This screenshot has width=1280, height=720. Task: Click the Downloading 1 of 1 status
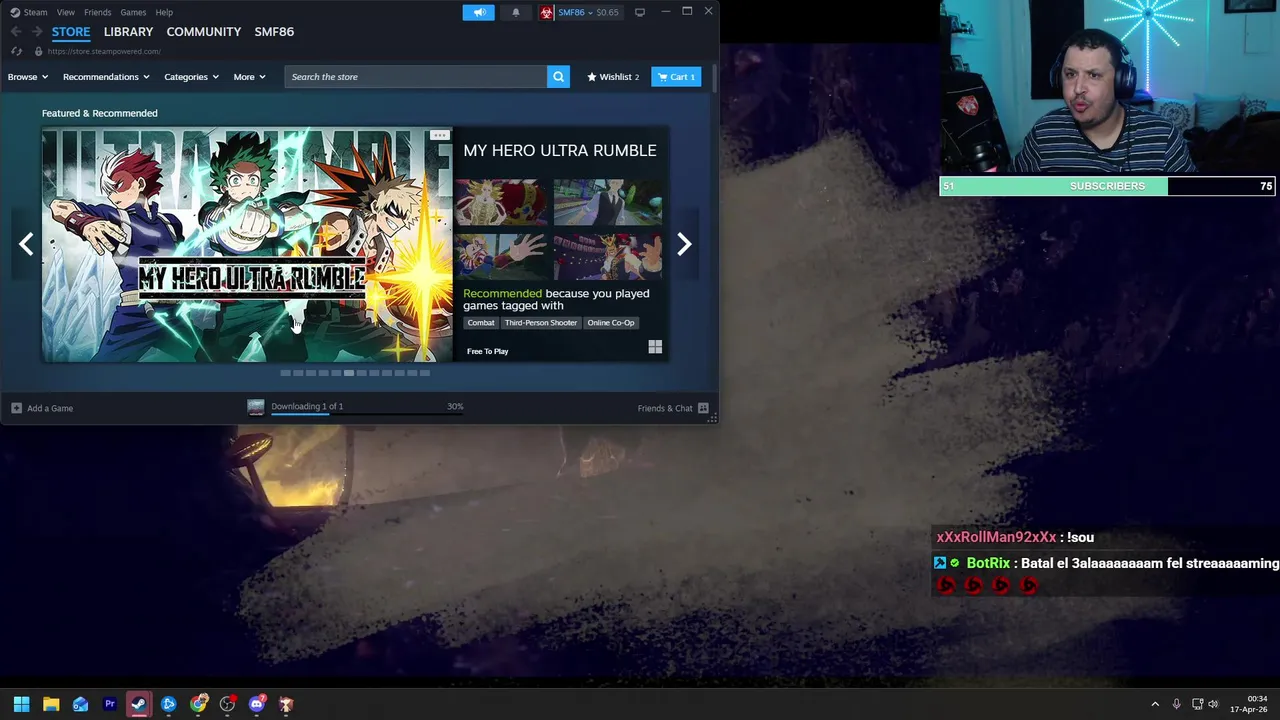307,406
